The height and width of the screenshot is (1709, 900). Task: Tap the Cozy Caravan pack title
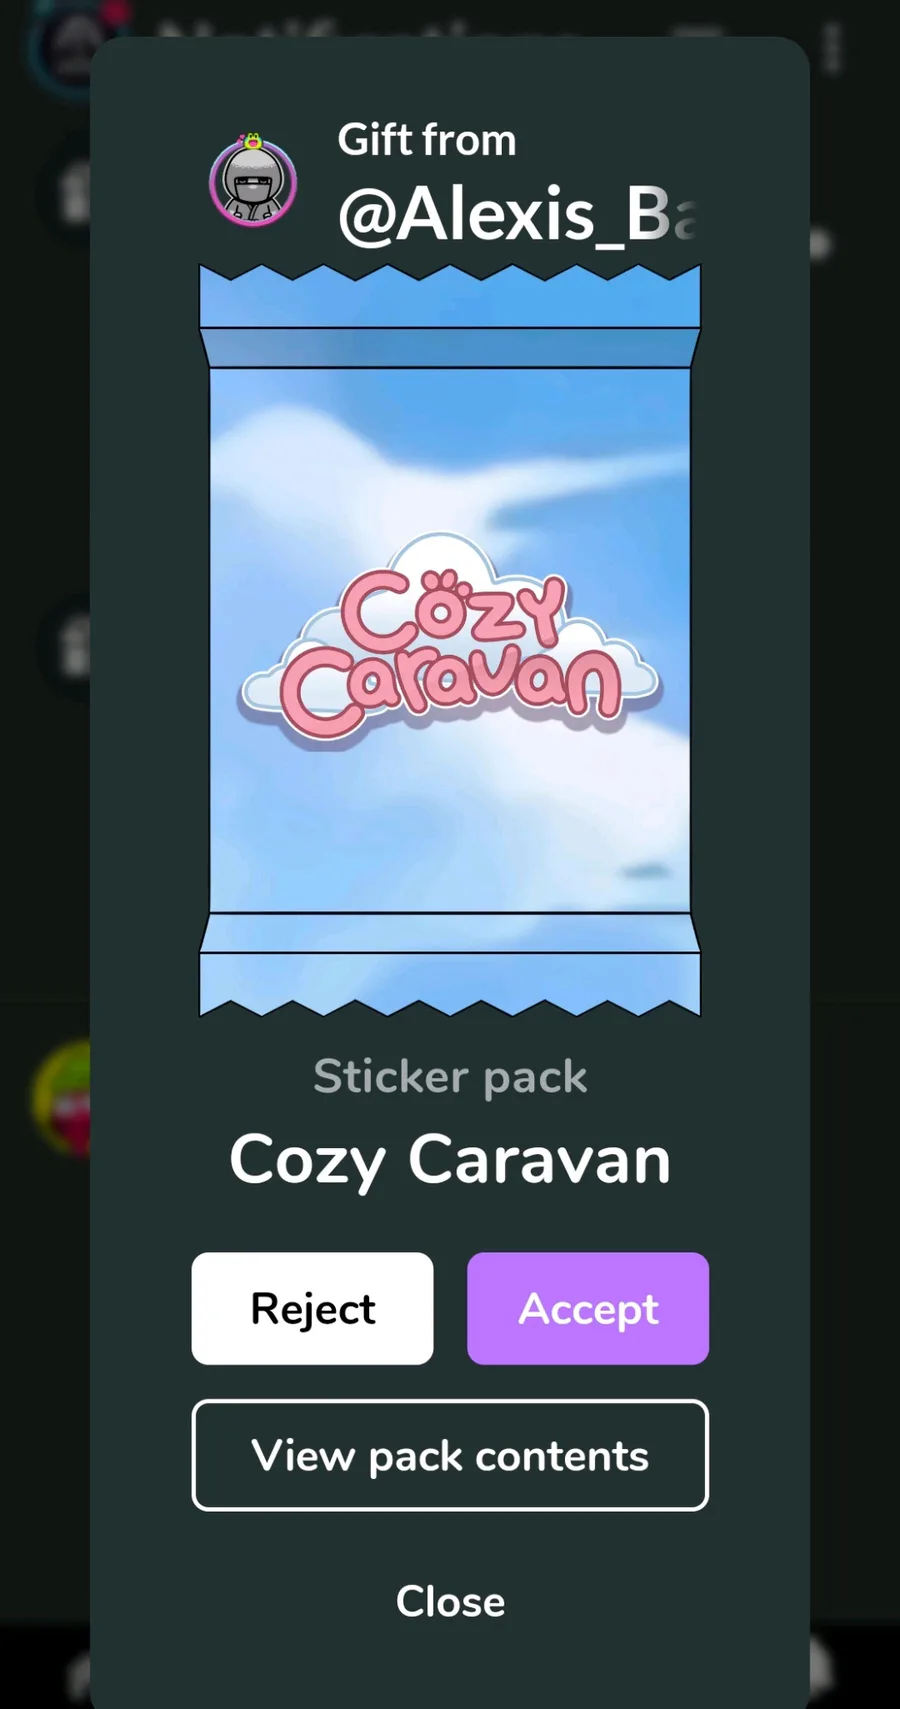450,1160
